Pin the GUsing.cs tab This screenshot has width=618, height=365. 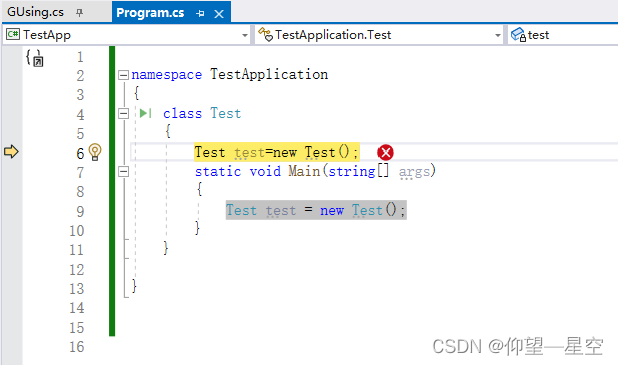[80, 13]
